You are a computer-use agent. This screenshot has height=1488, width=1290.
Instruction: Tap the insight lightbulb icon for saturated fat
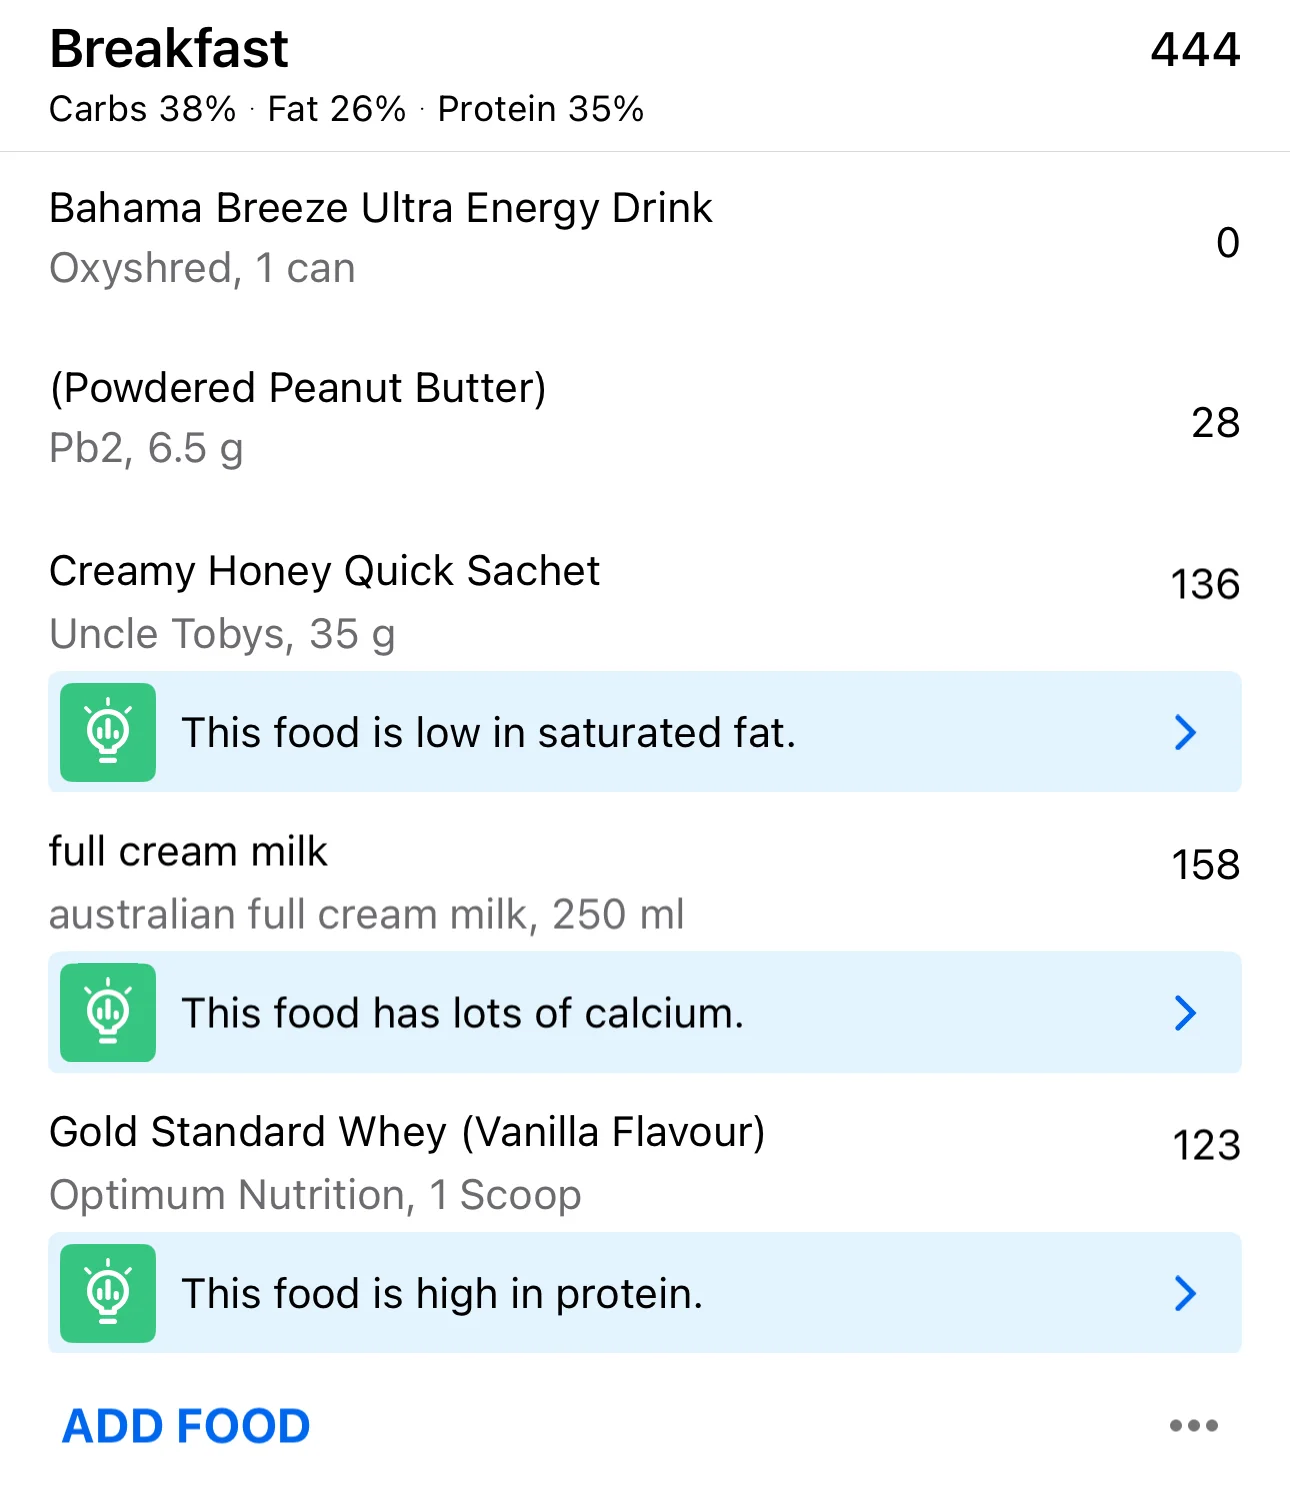pyautogui.click(x=108, y=732)
